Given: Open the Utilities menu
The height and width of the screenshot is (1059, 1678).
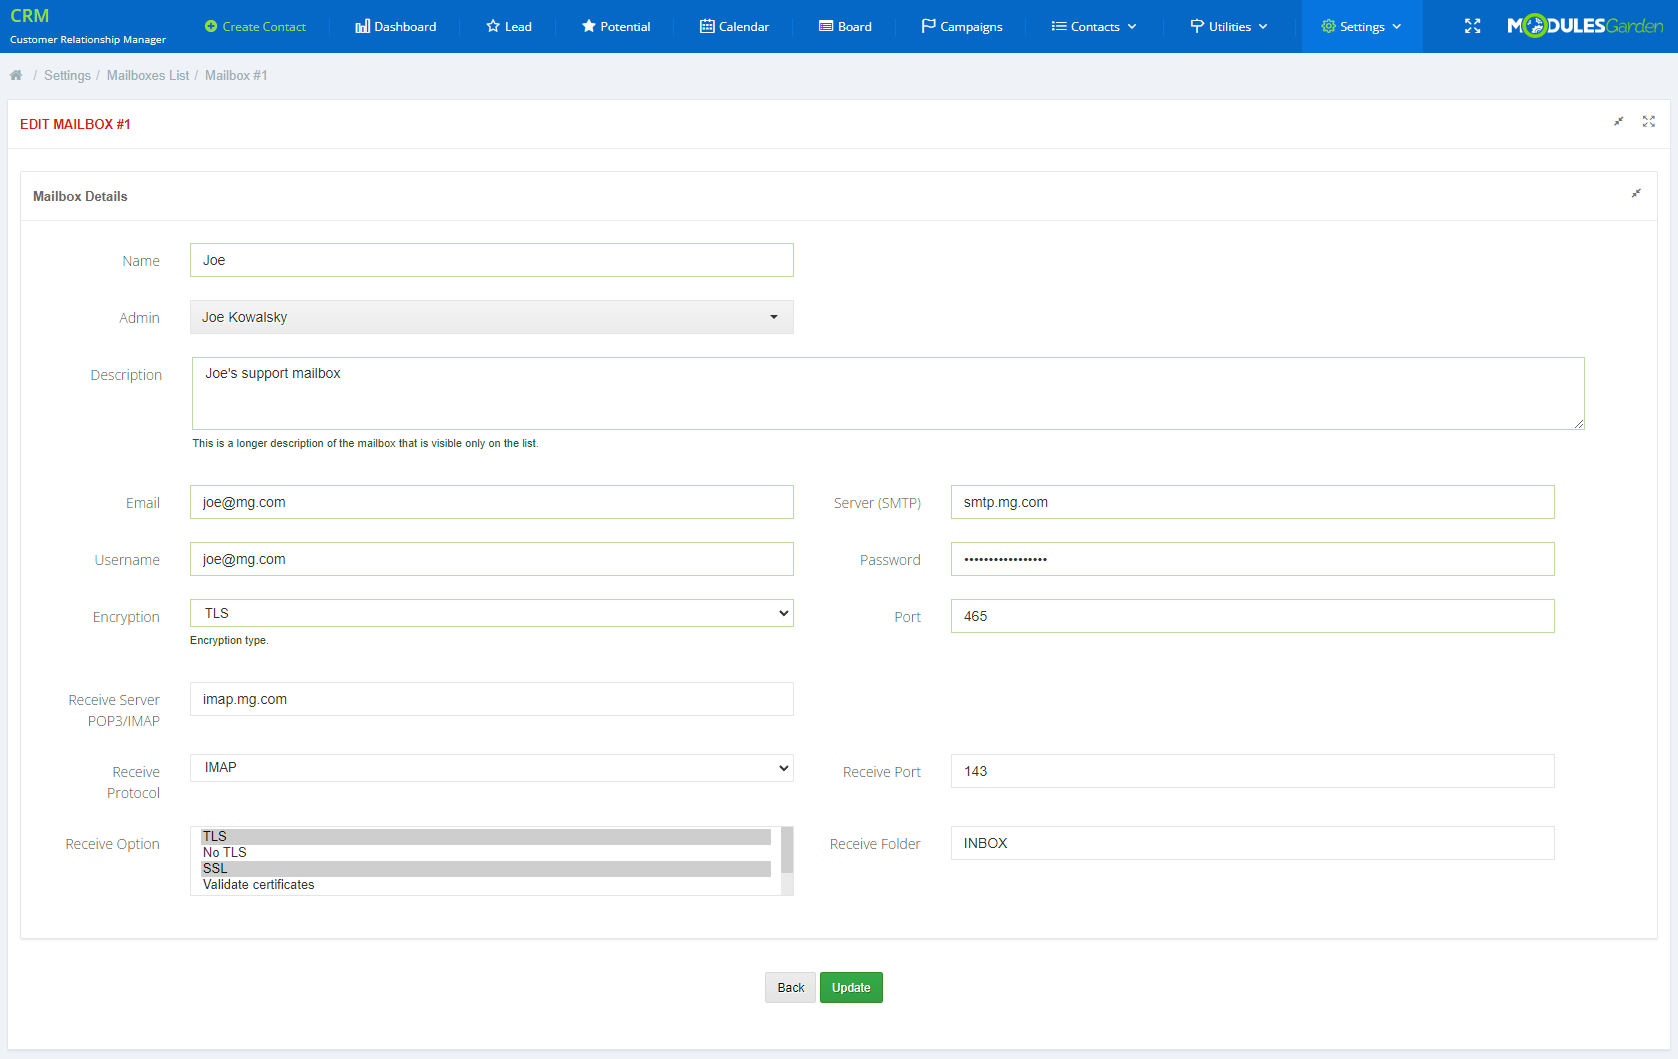Looking at the screenshot, I should click(x=1228, y=26).
